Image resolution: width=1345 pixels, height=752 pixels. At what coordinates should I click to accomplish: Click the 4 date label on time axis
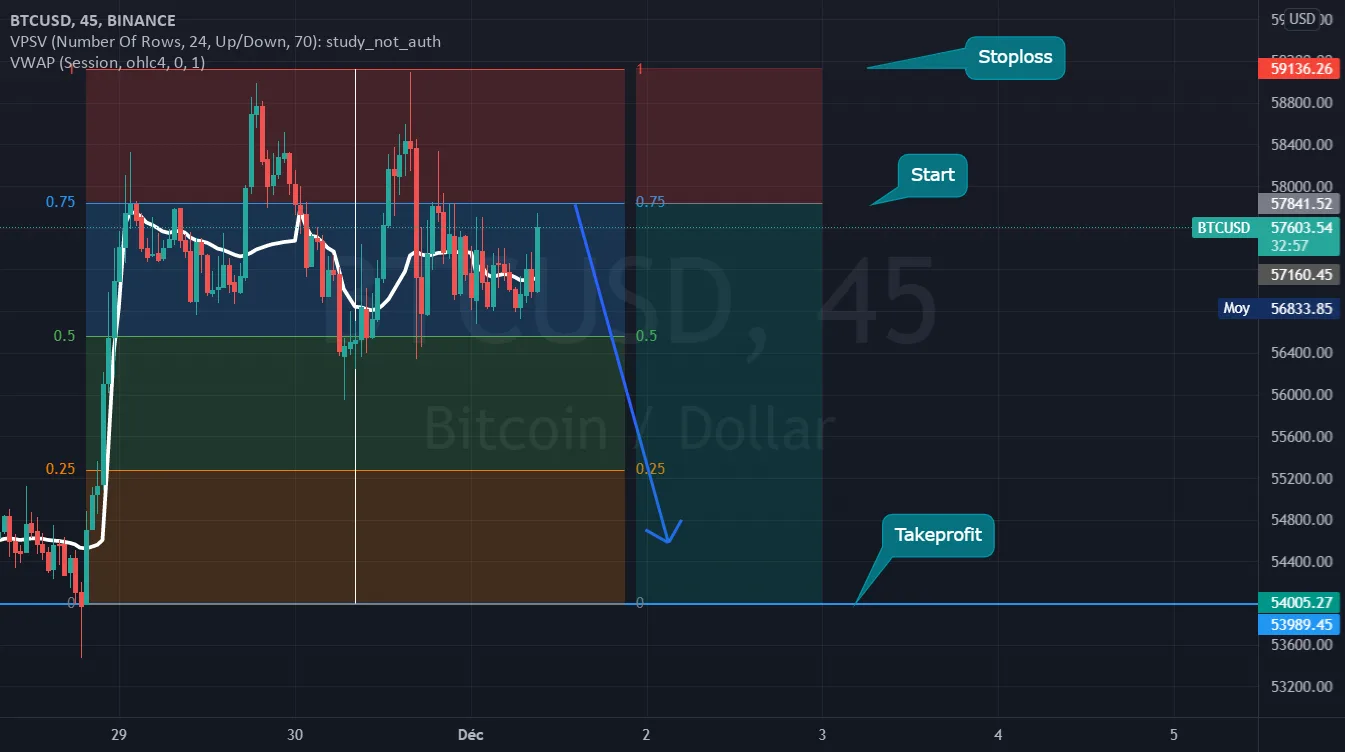(998, 735)
